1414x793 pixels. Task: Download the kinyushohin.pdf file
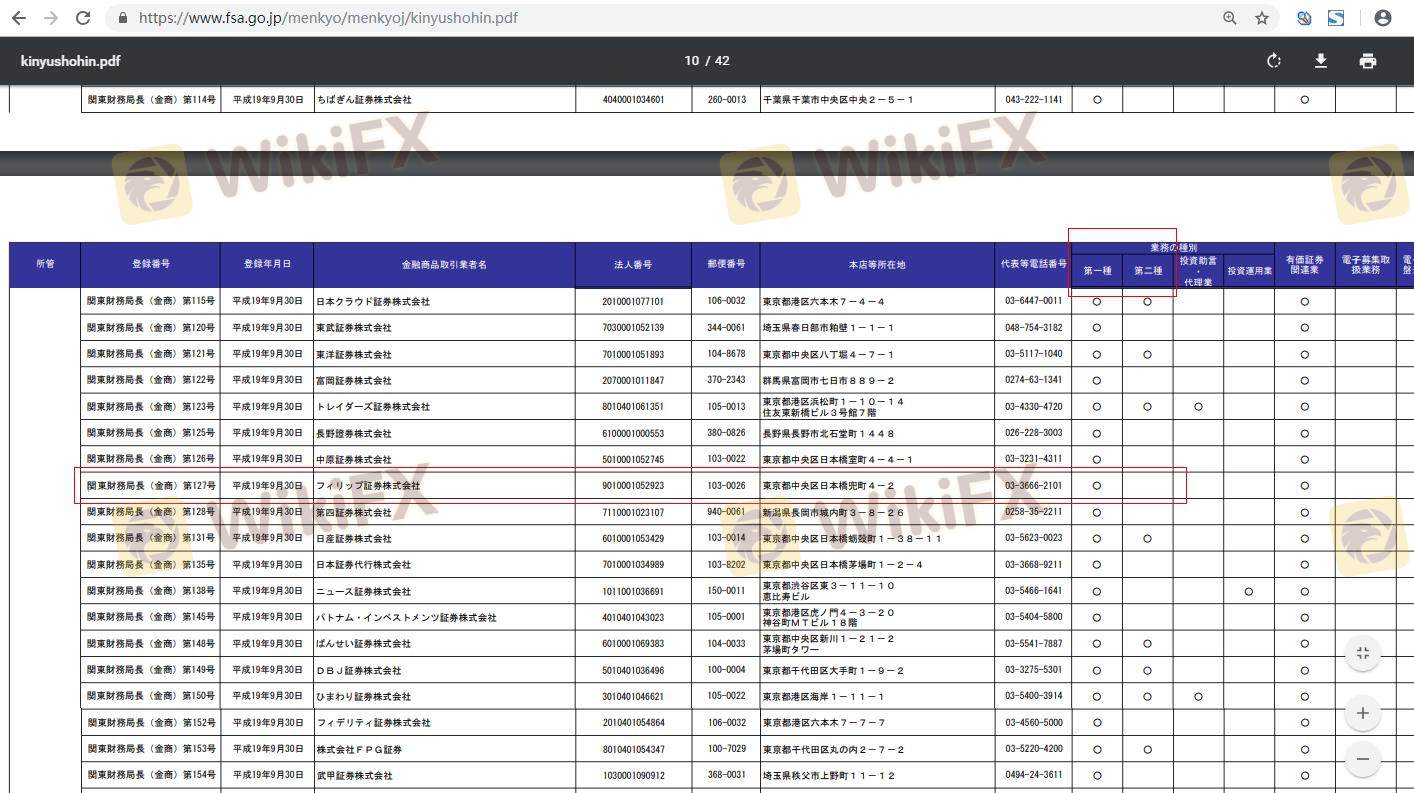pyautogui.click(x=1320, y=61)
